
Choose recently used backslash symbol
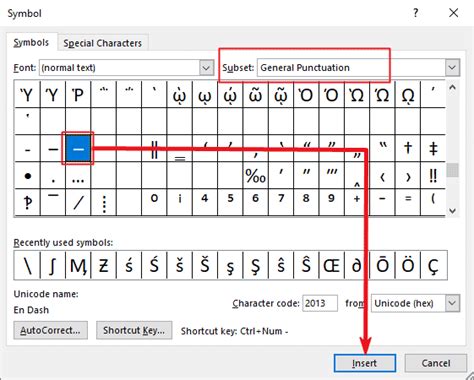click(x=27, y=266)
